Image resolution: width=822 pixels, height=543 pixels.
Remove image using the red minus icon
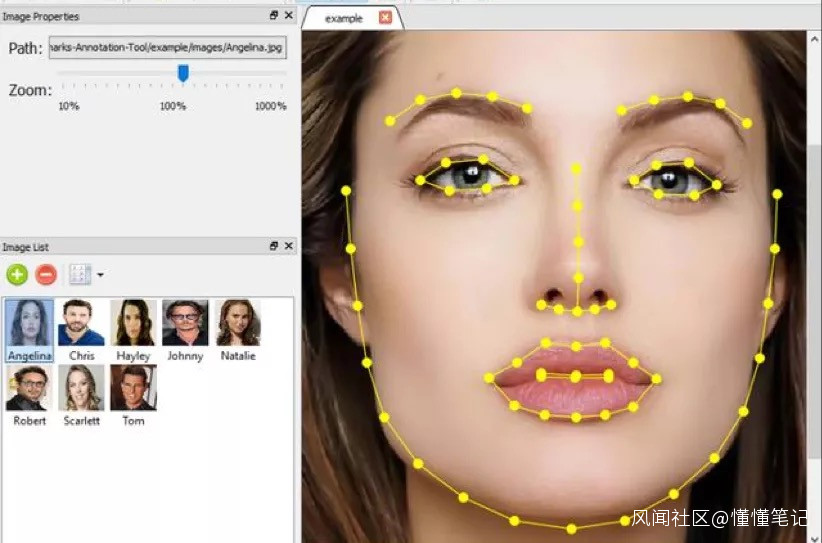tap(46, 274)
